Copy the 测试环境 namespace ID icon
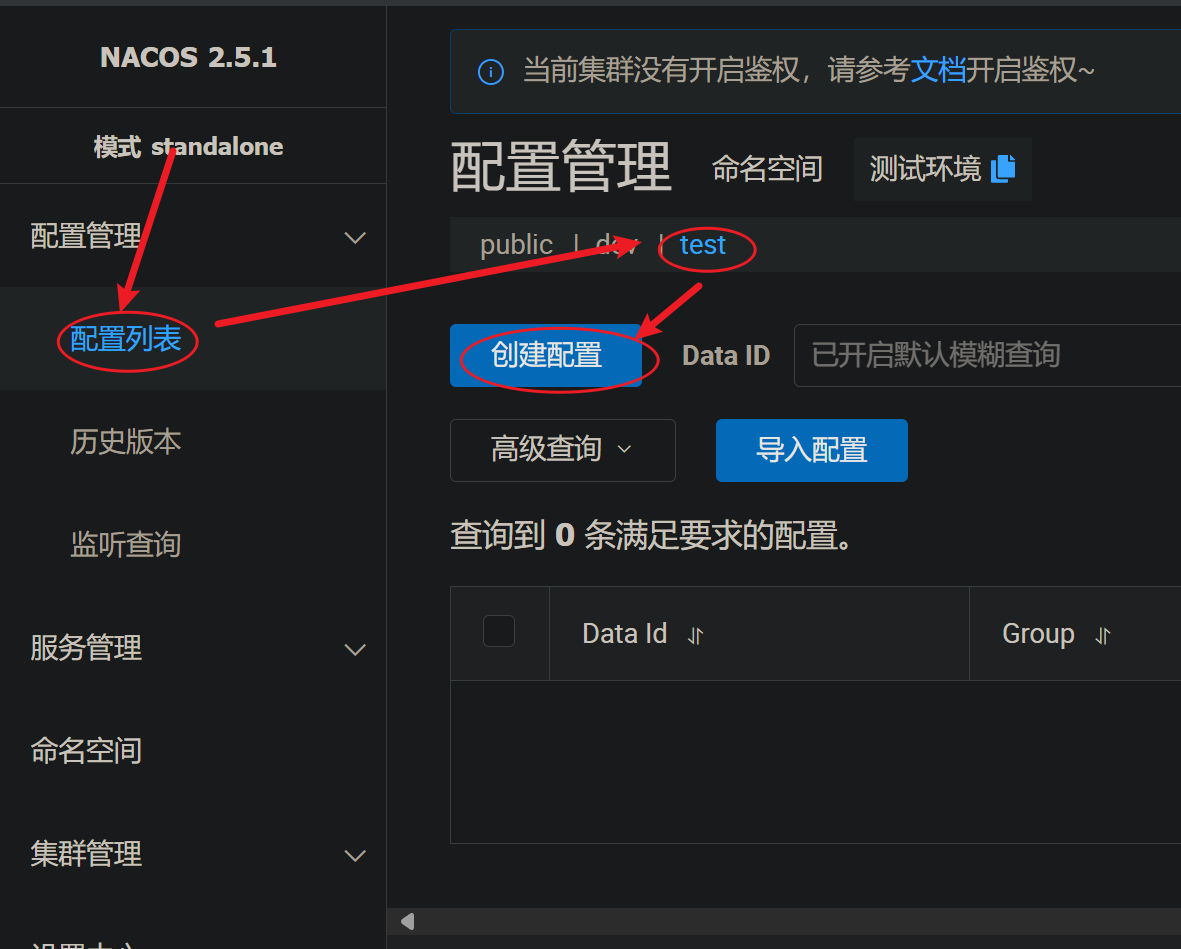 coord(1002,169)
